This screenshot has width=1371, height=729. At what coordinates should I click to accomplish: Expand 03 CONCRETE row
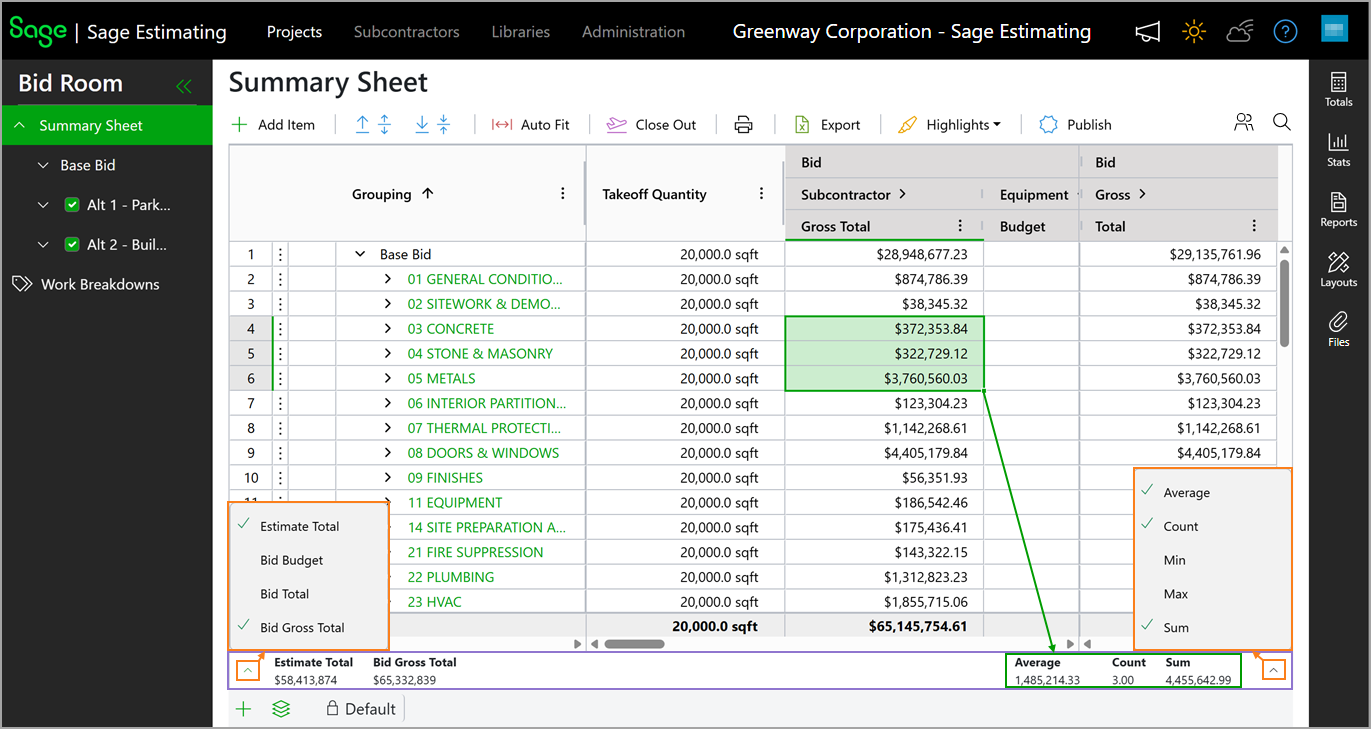click(x=388, y=329)
